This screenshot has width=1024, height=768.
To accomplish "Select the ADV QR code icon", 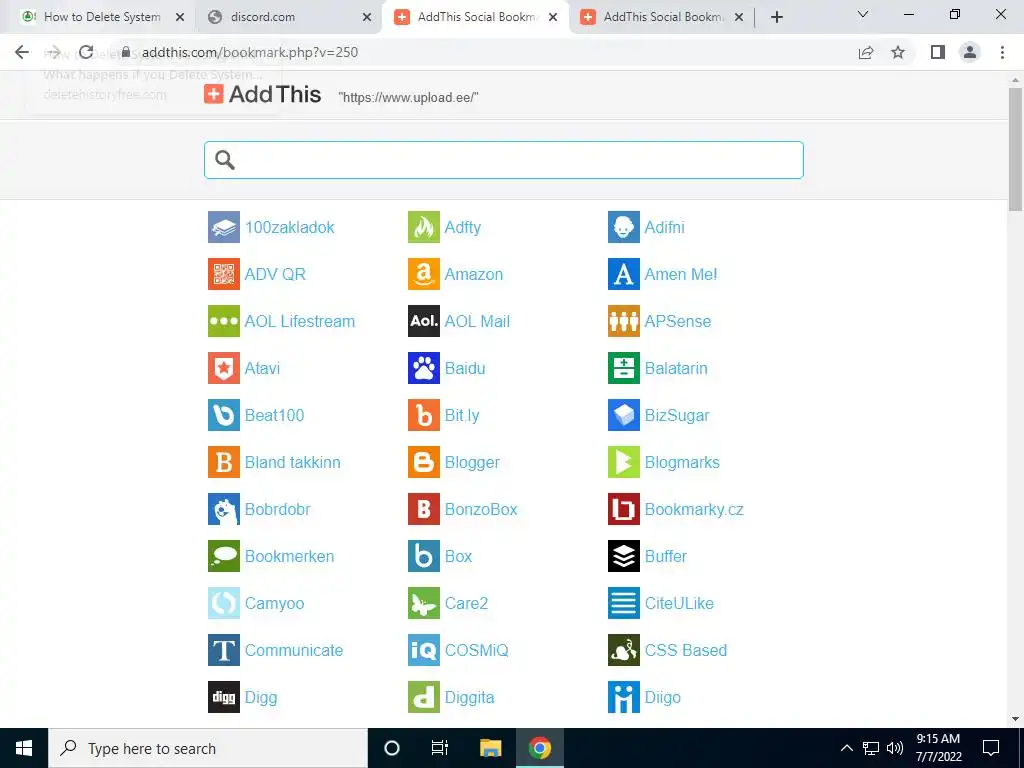I will click(223, 274).
